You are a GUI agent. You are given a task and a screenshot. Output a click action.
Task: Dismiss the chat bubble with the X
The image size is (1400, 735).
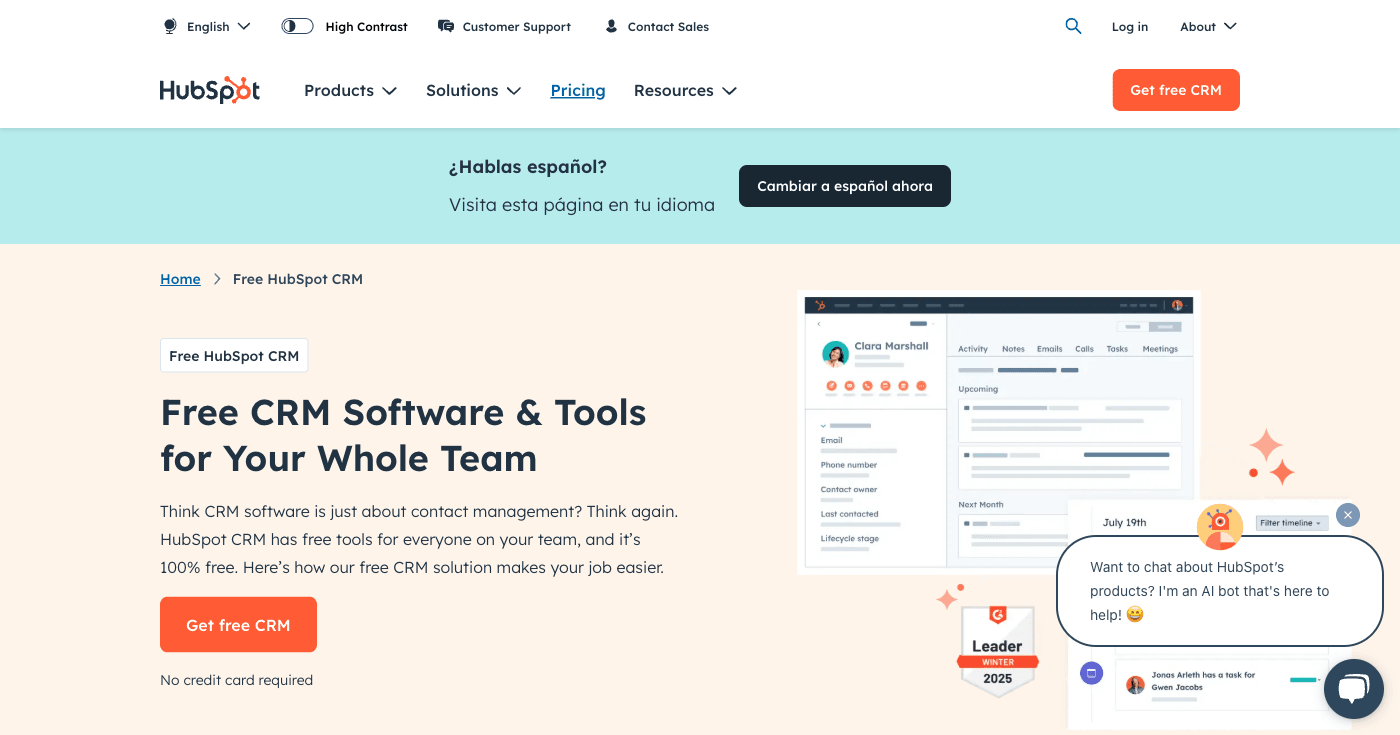coord(1347,515)
